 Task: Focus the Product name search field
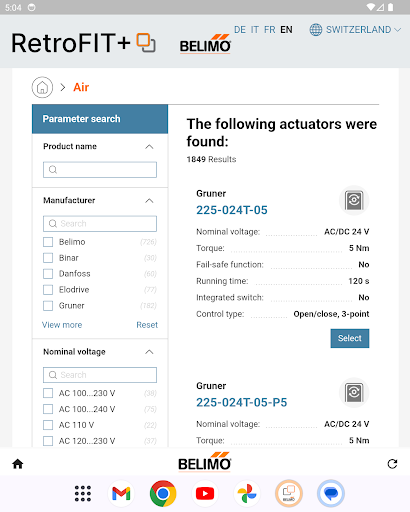(x=100, y=170)
